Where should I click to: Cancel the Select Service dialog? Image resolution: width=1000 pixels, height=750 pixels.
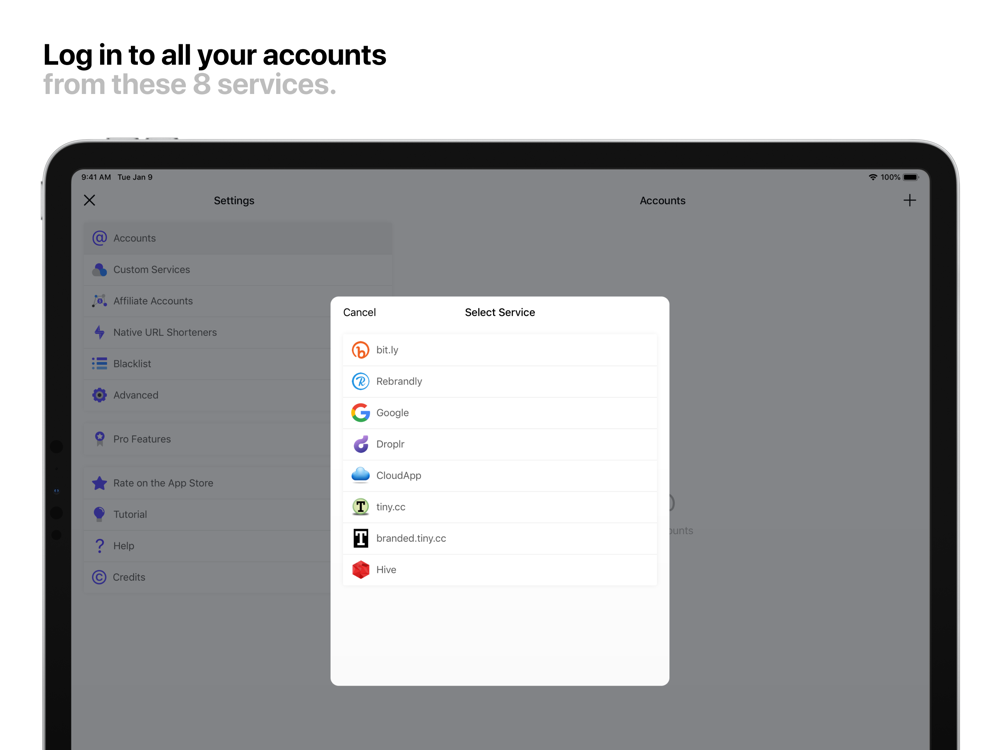coord(360,312)
